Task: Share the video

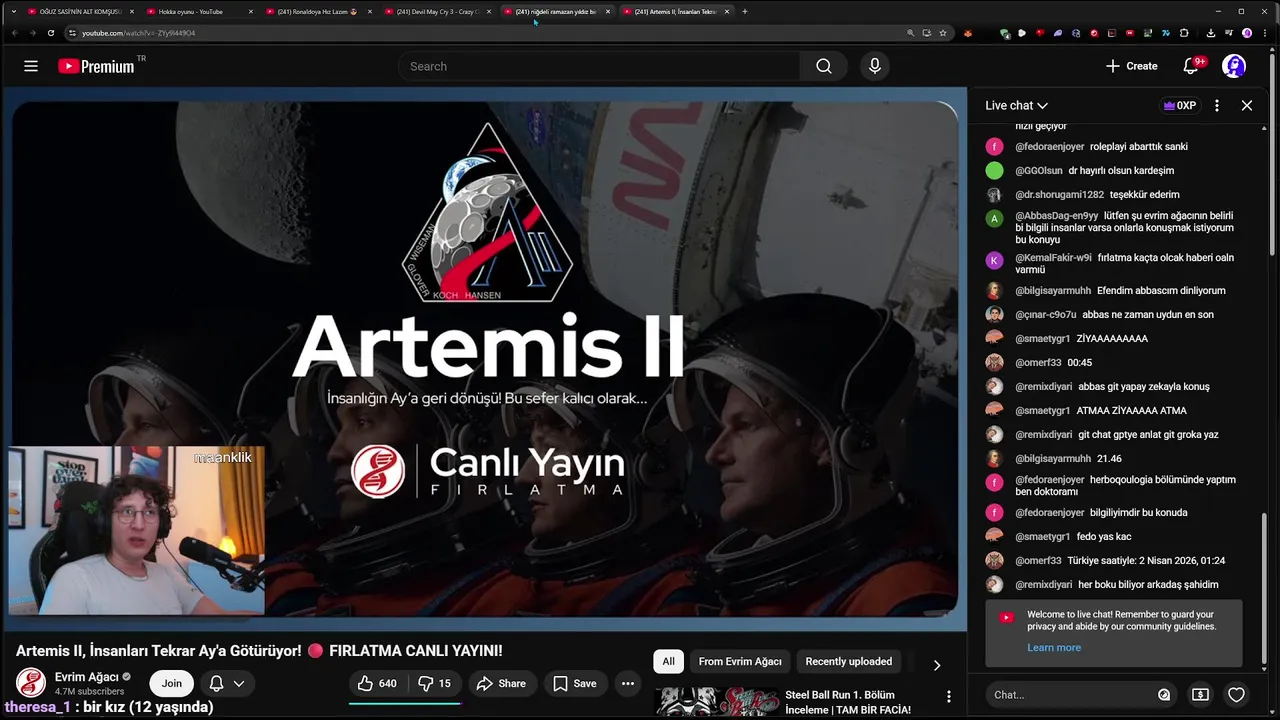Action: 501,684
